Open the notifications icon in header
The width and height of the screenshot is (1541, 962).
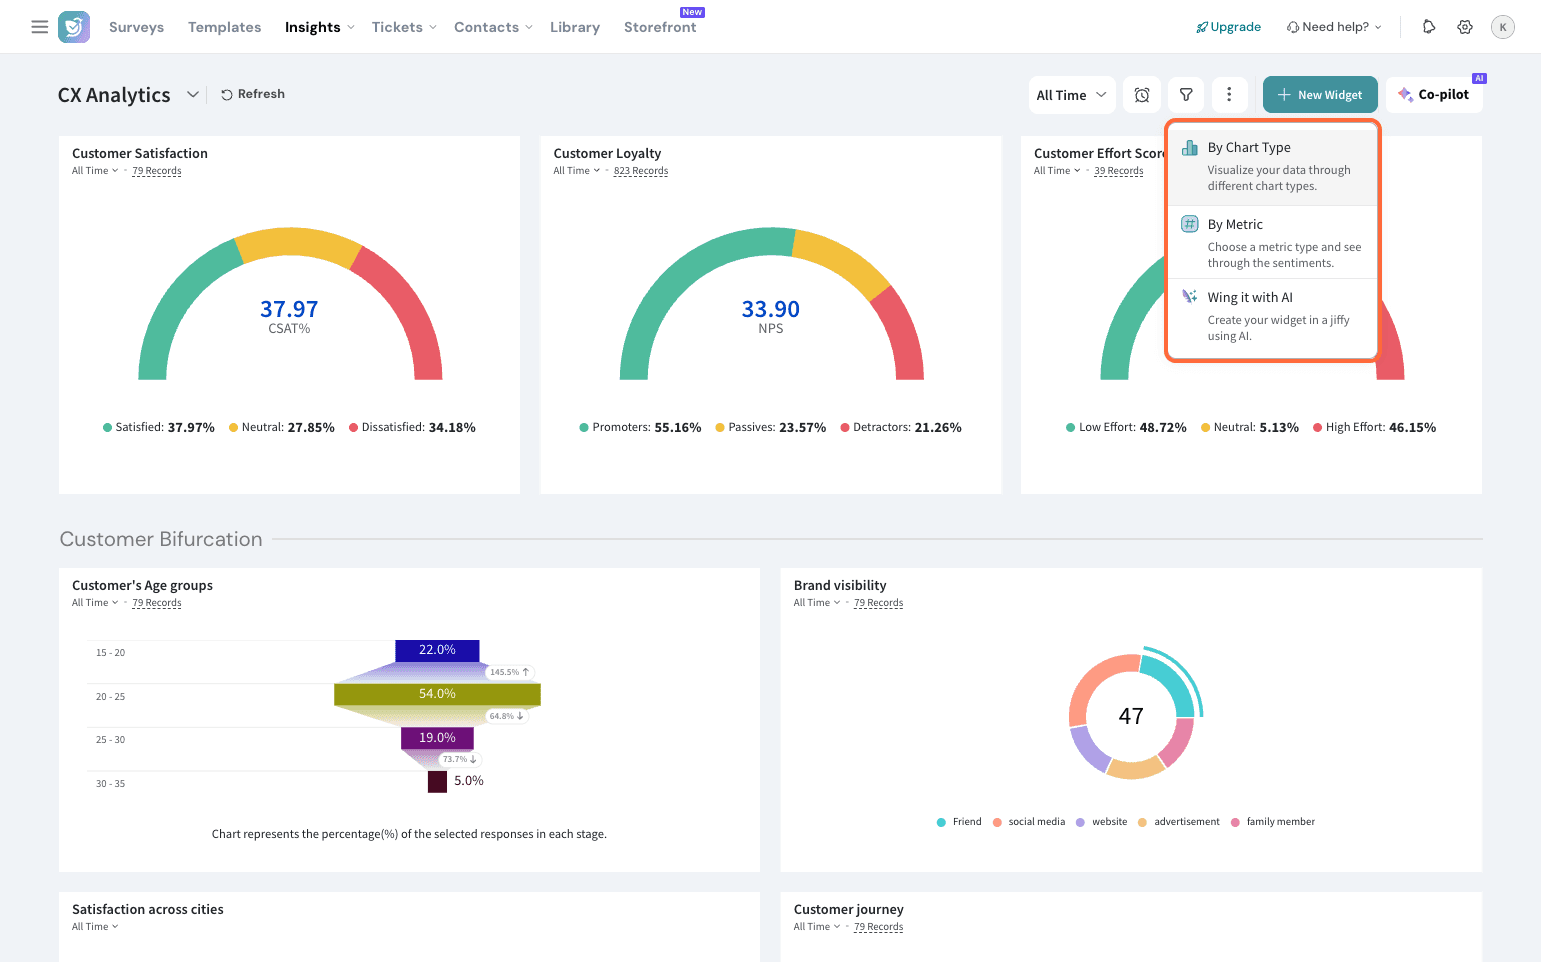(1429, 27)
